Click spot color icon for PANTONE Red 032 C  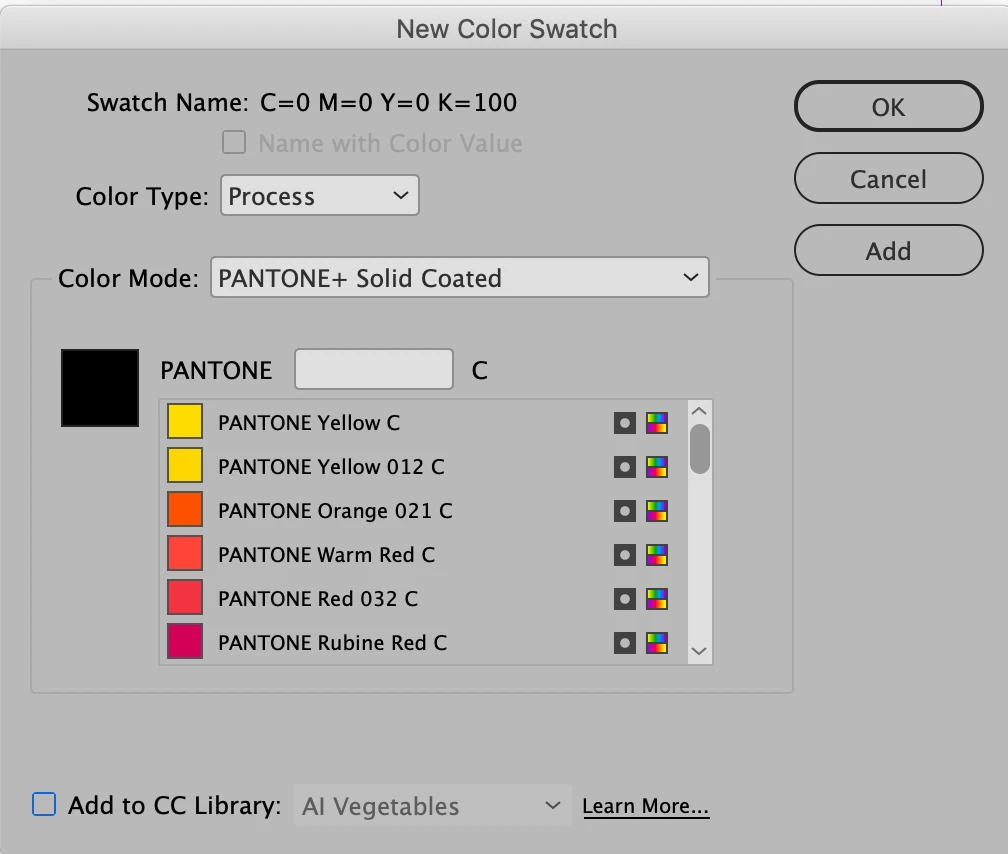pos(625,599)
